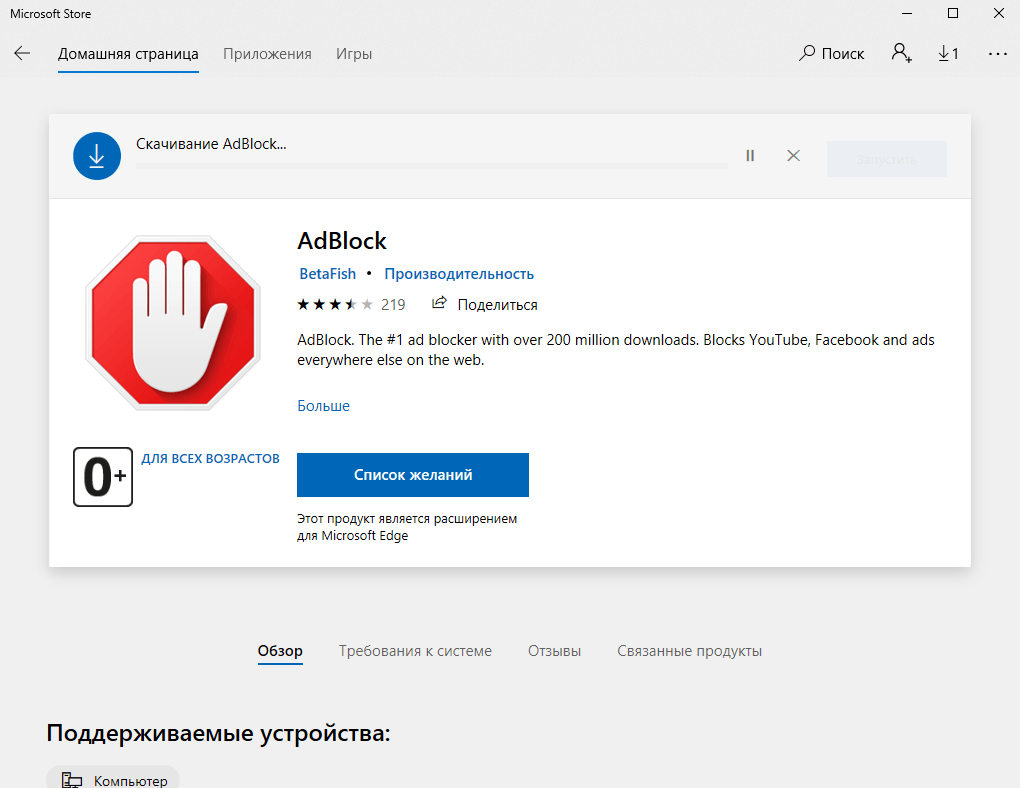Click the blue download status icon
The width and height of the screenshot is (1020, 788).
coord(97,156)
